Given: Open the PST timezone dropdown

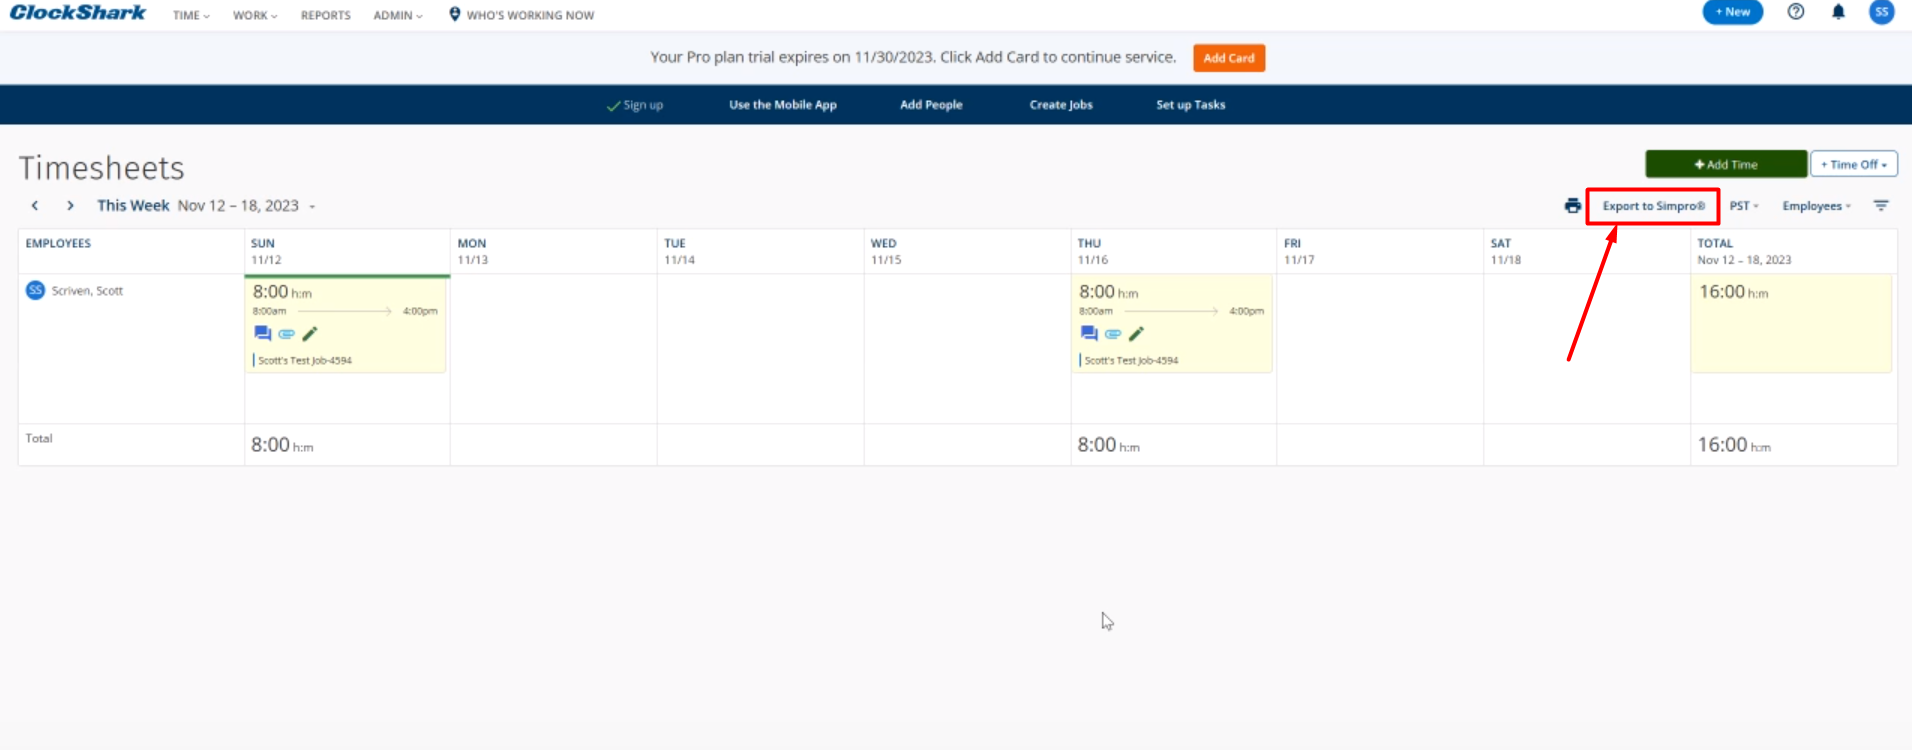Looking at the screenshot, I should coord(1744,206).
